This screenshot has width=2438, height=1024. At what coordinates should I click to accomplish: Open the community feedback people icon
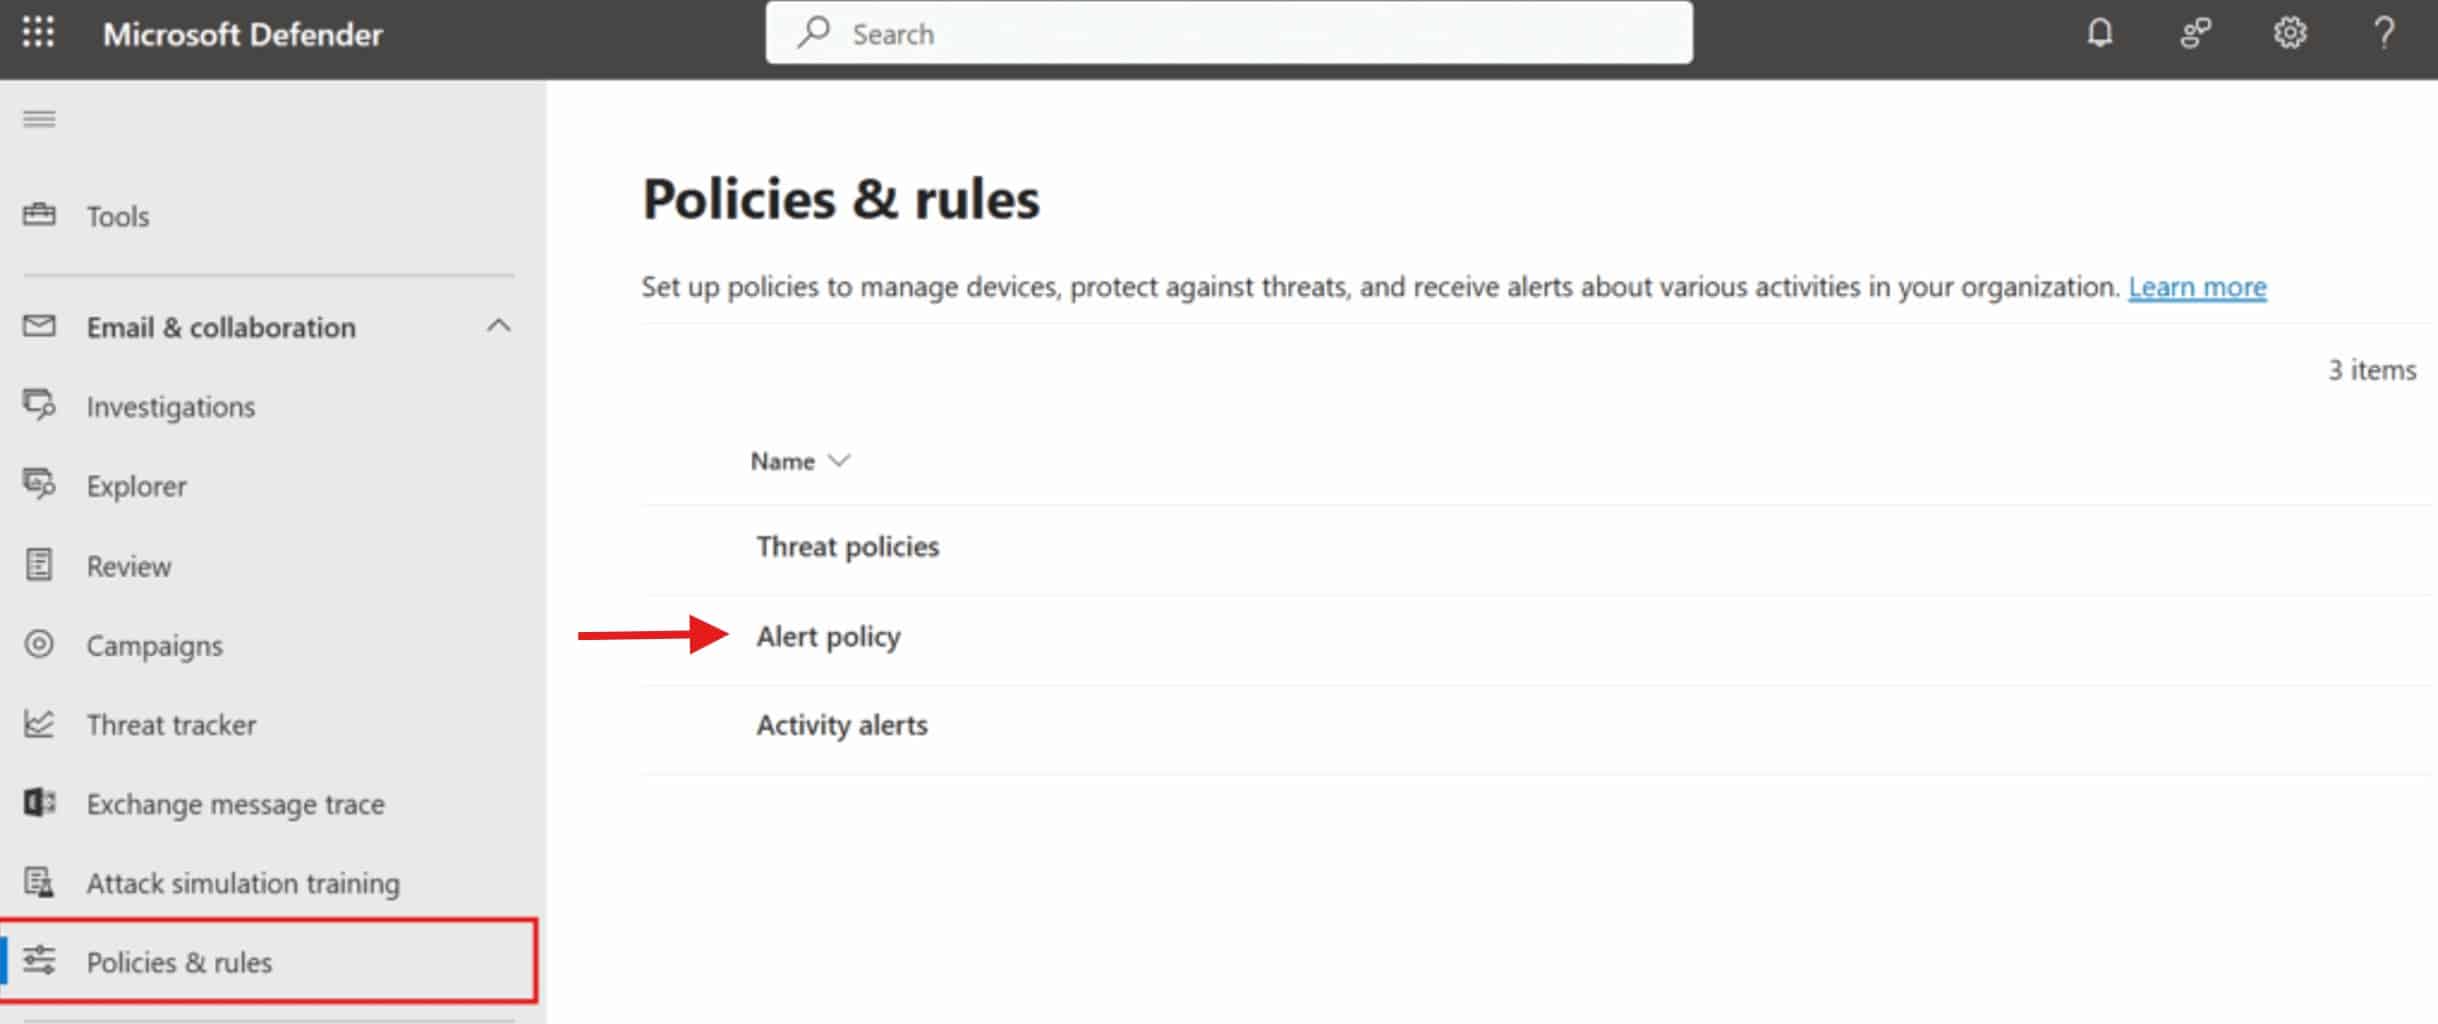pyautogui.click(x=2195, y=33)
